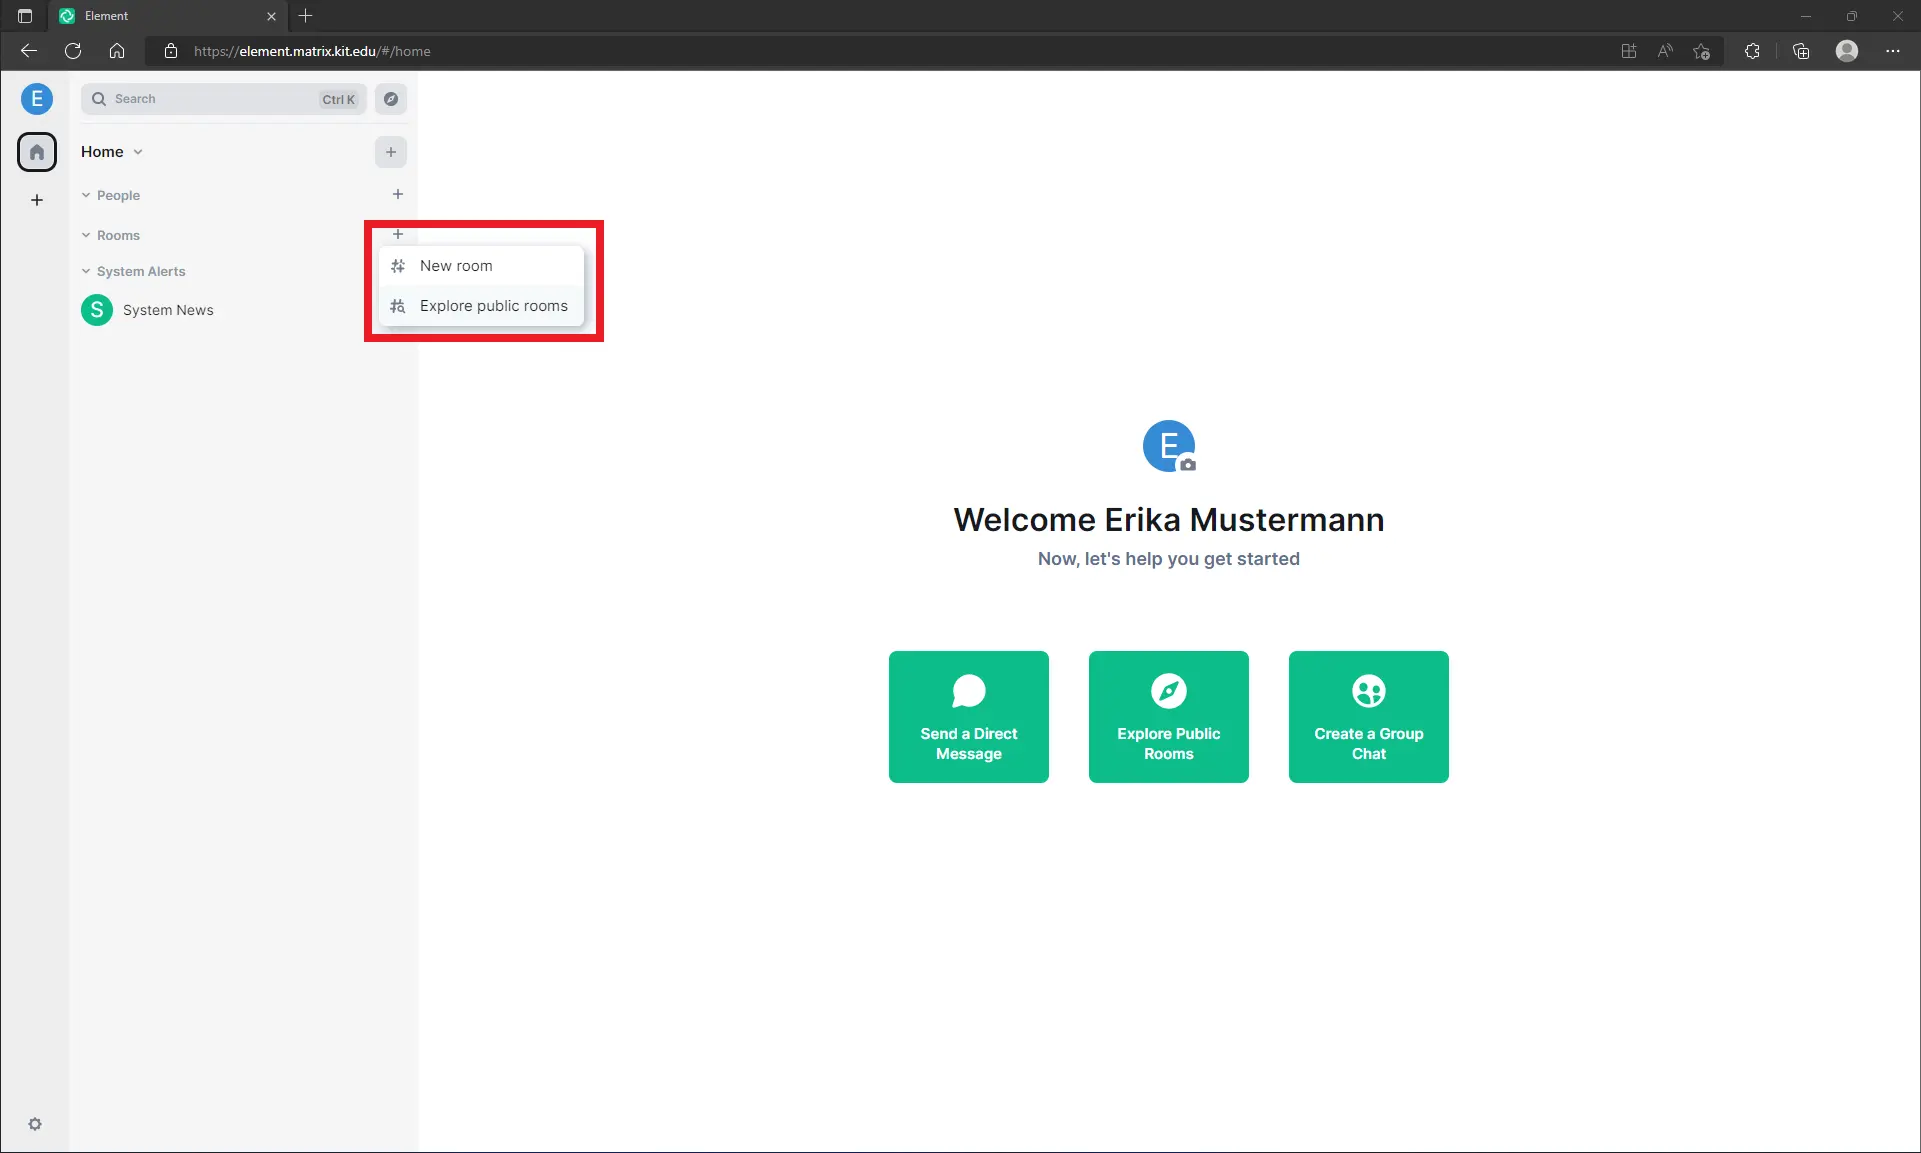Viewport: 1921px width, 1153px height.
Task: Start a chat via People plus icon
Action: (x=398, y=194)
